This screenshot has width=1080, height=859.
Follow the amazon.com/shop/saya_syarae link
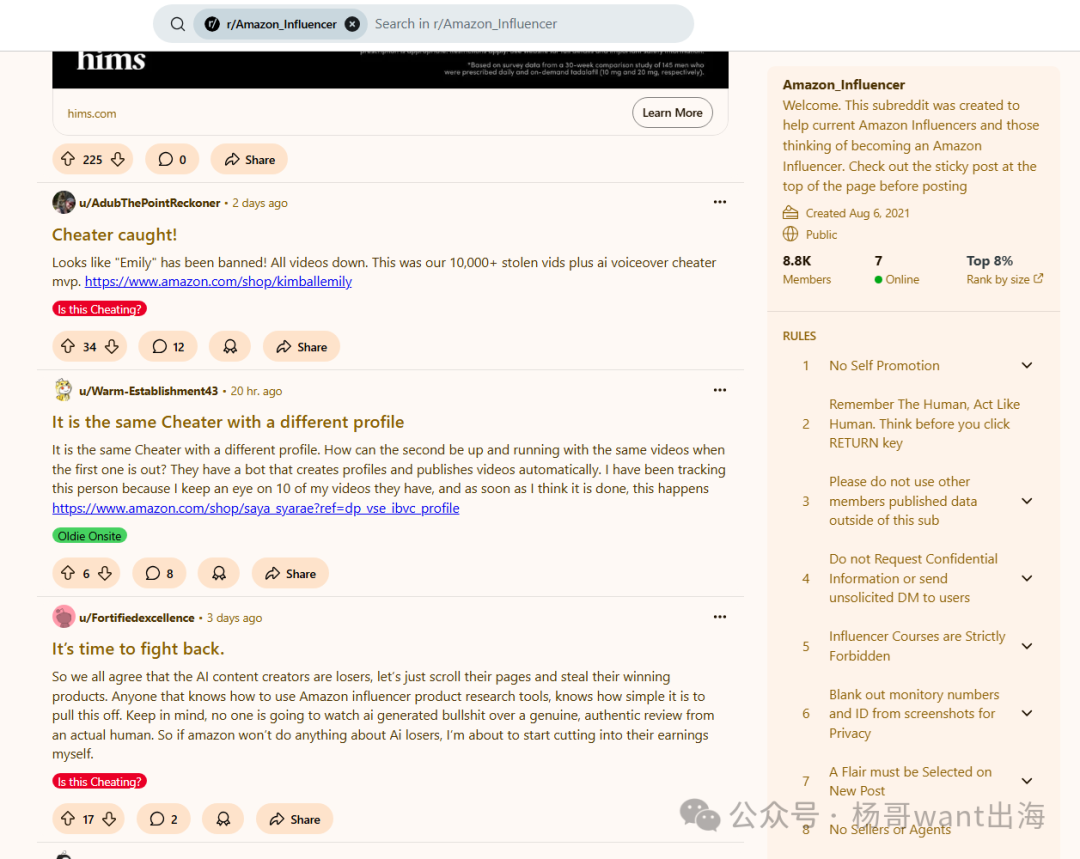[x=256, y=508]
